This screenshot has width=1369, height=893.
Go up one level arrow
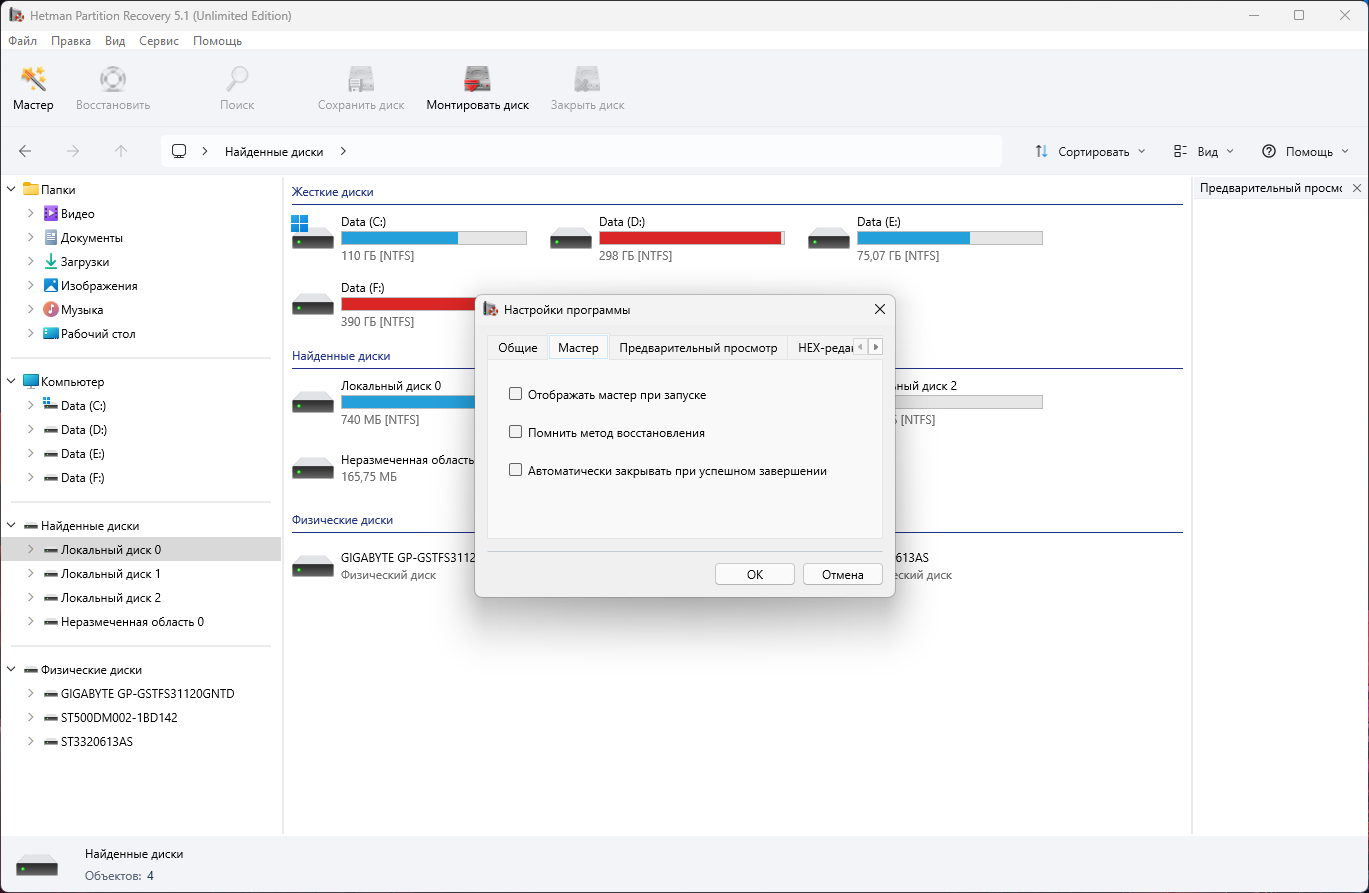pos(121,151)
